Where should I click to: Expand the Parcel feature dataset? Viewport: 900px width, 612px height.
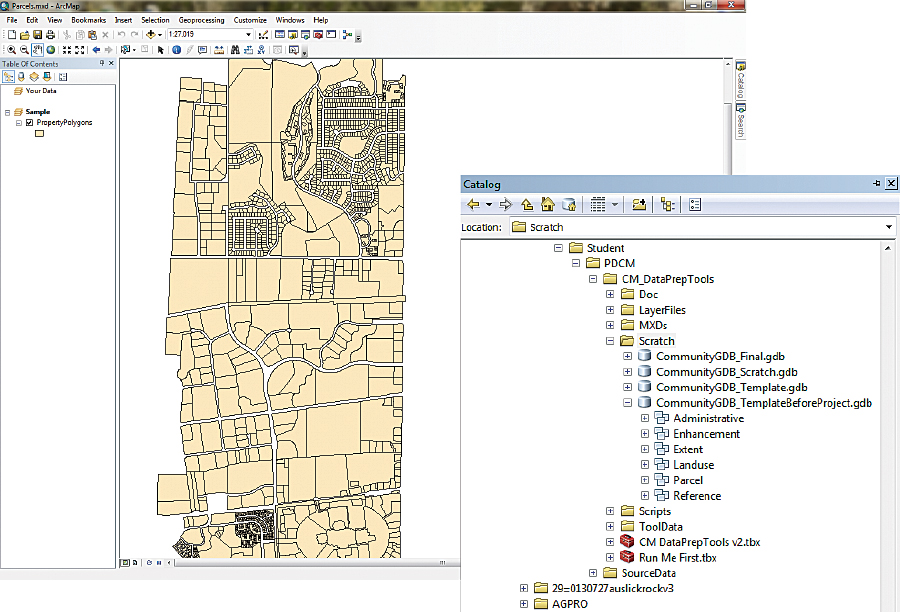pyautogui.click(x=645, y=480)
